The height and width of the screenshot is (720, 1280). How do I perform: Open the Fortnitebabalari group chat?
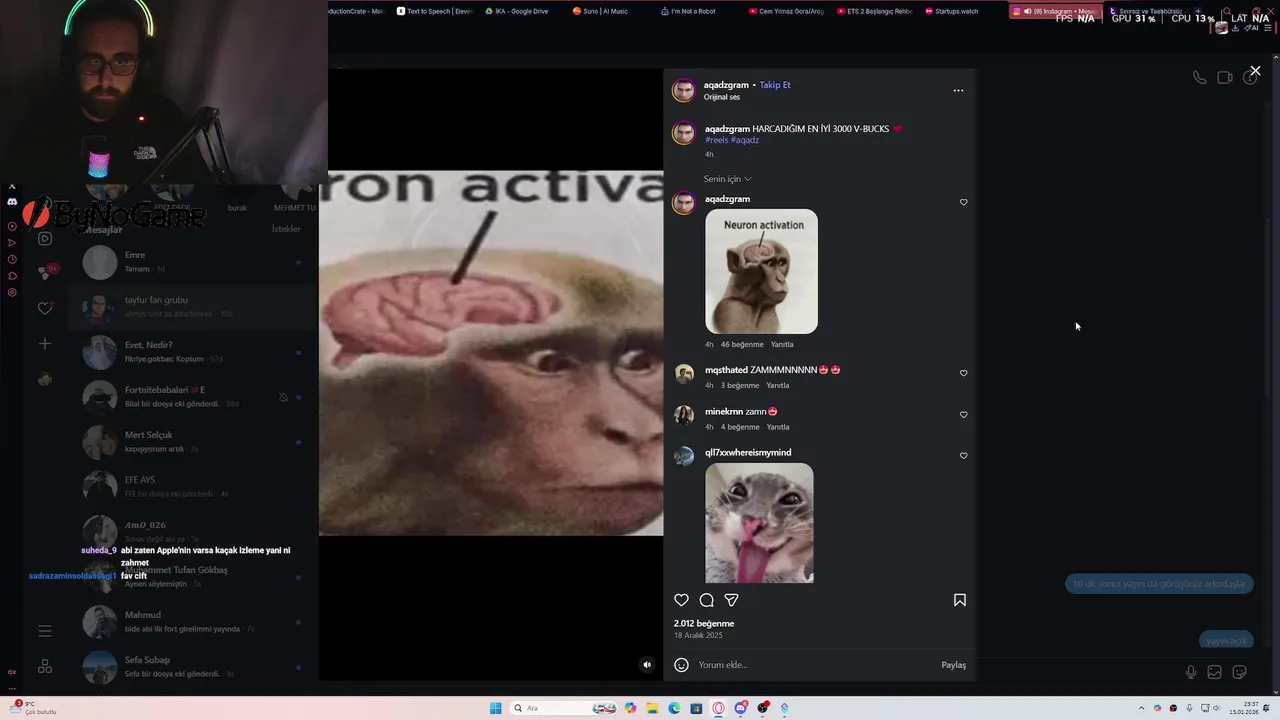[193, 397]
